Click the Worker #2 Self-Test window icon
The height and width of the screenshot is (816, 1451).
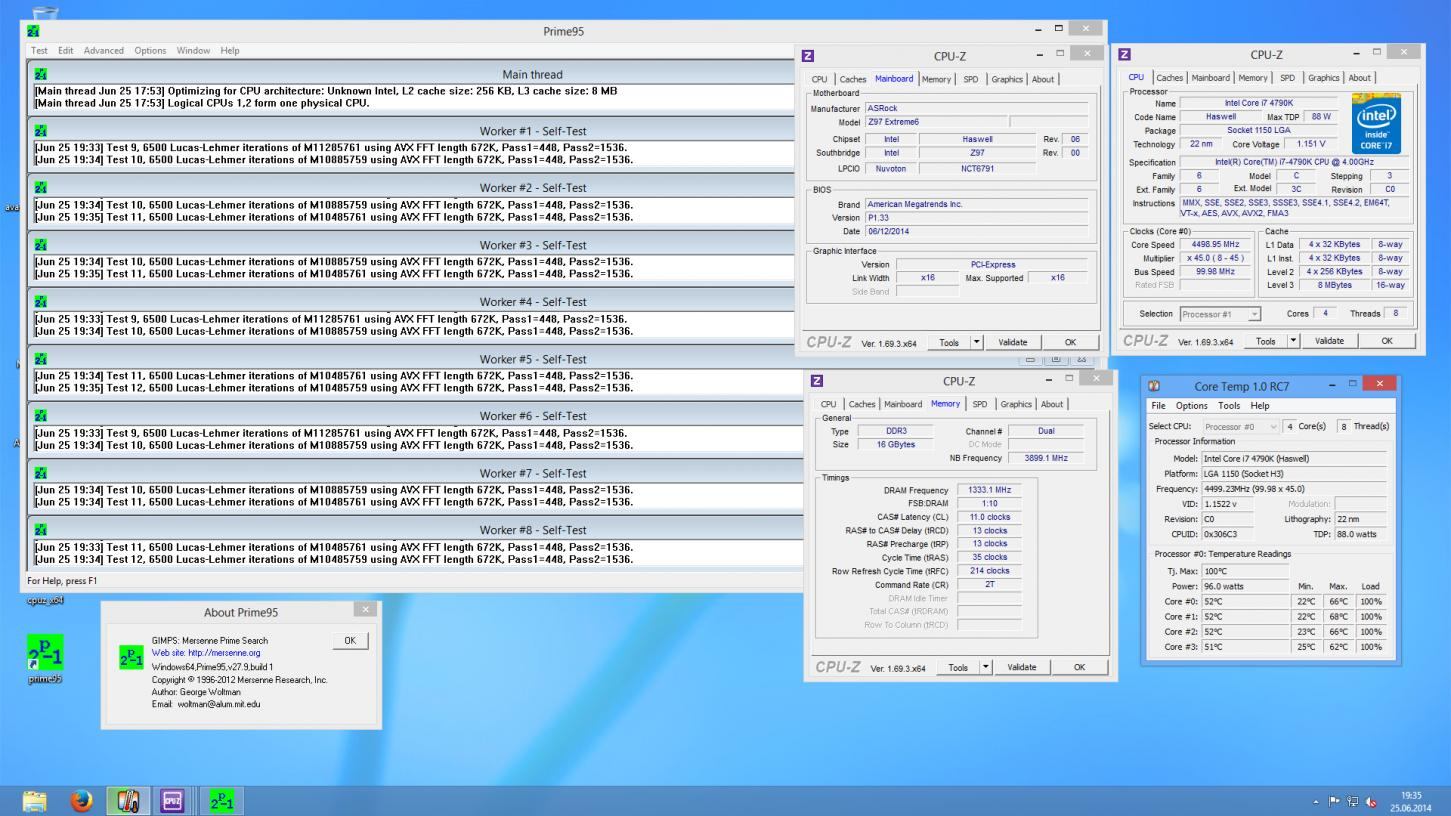tap(40, 188)
